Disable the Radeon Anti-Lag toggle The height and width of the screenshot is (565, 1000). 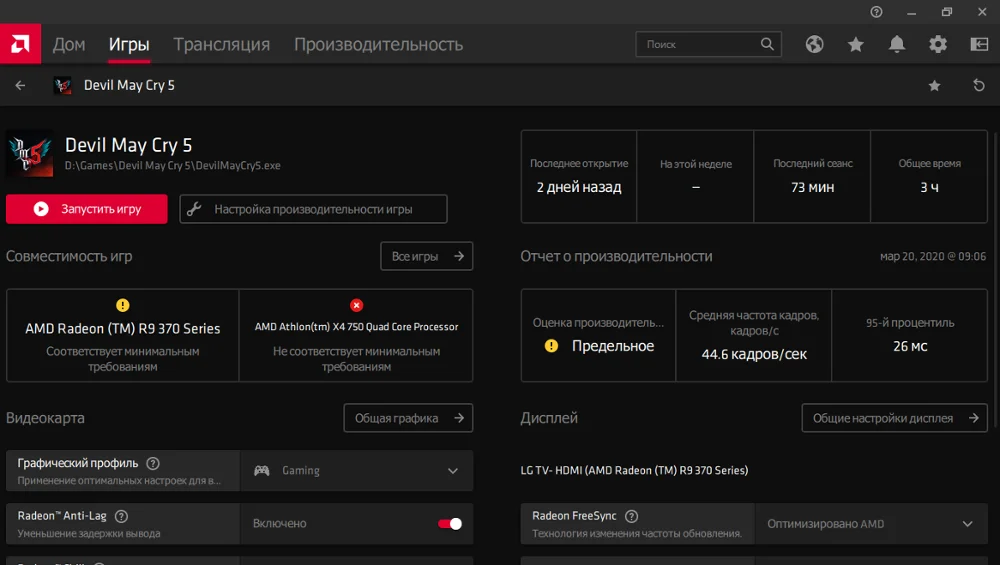(x=450, y=524)
